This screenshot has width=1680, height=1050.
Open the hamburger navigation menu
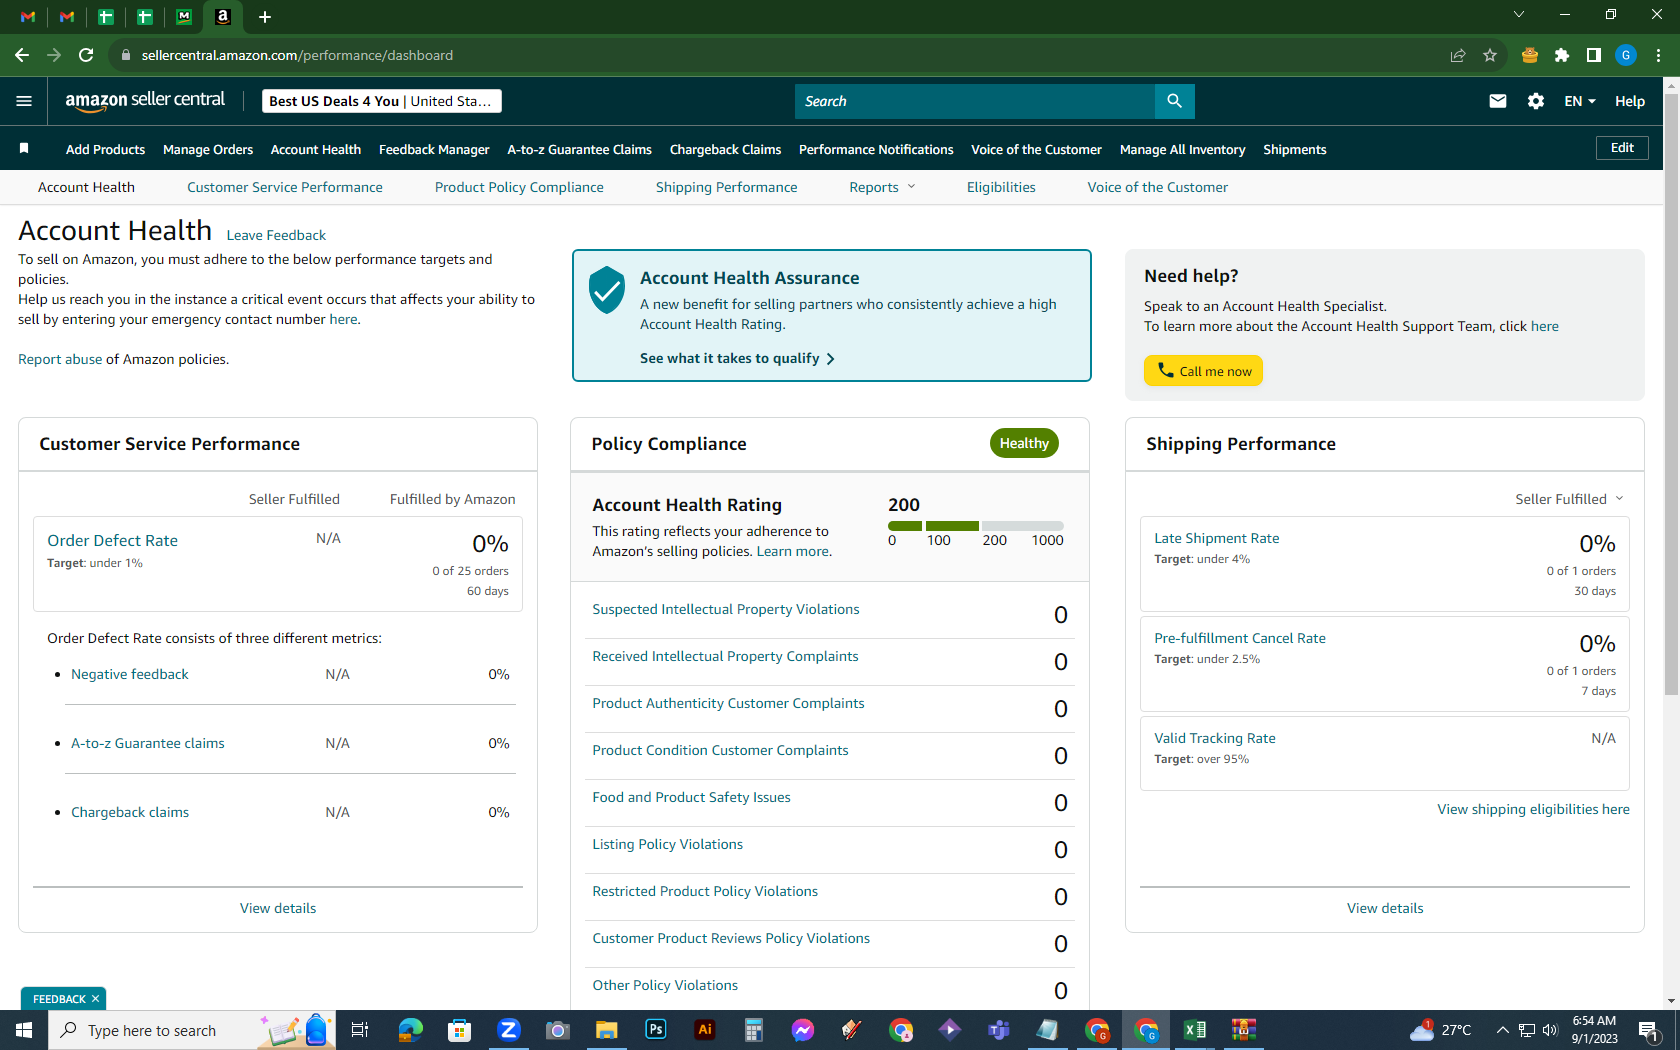(x=24, y=101)
